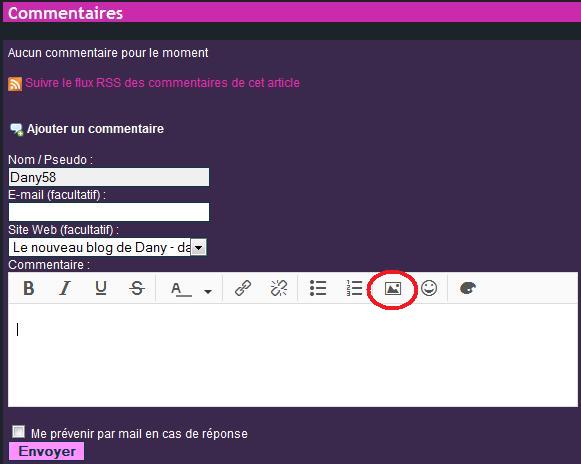Select the text color A button
This screenshot has height=464, width=581.
[181, 289]
